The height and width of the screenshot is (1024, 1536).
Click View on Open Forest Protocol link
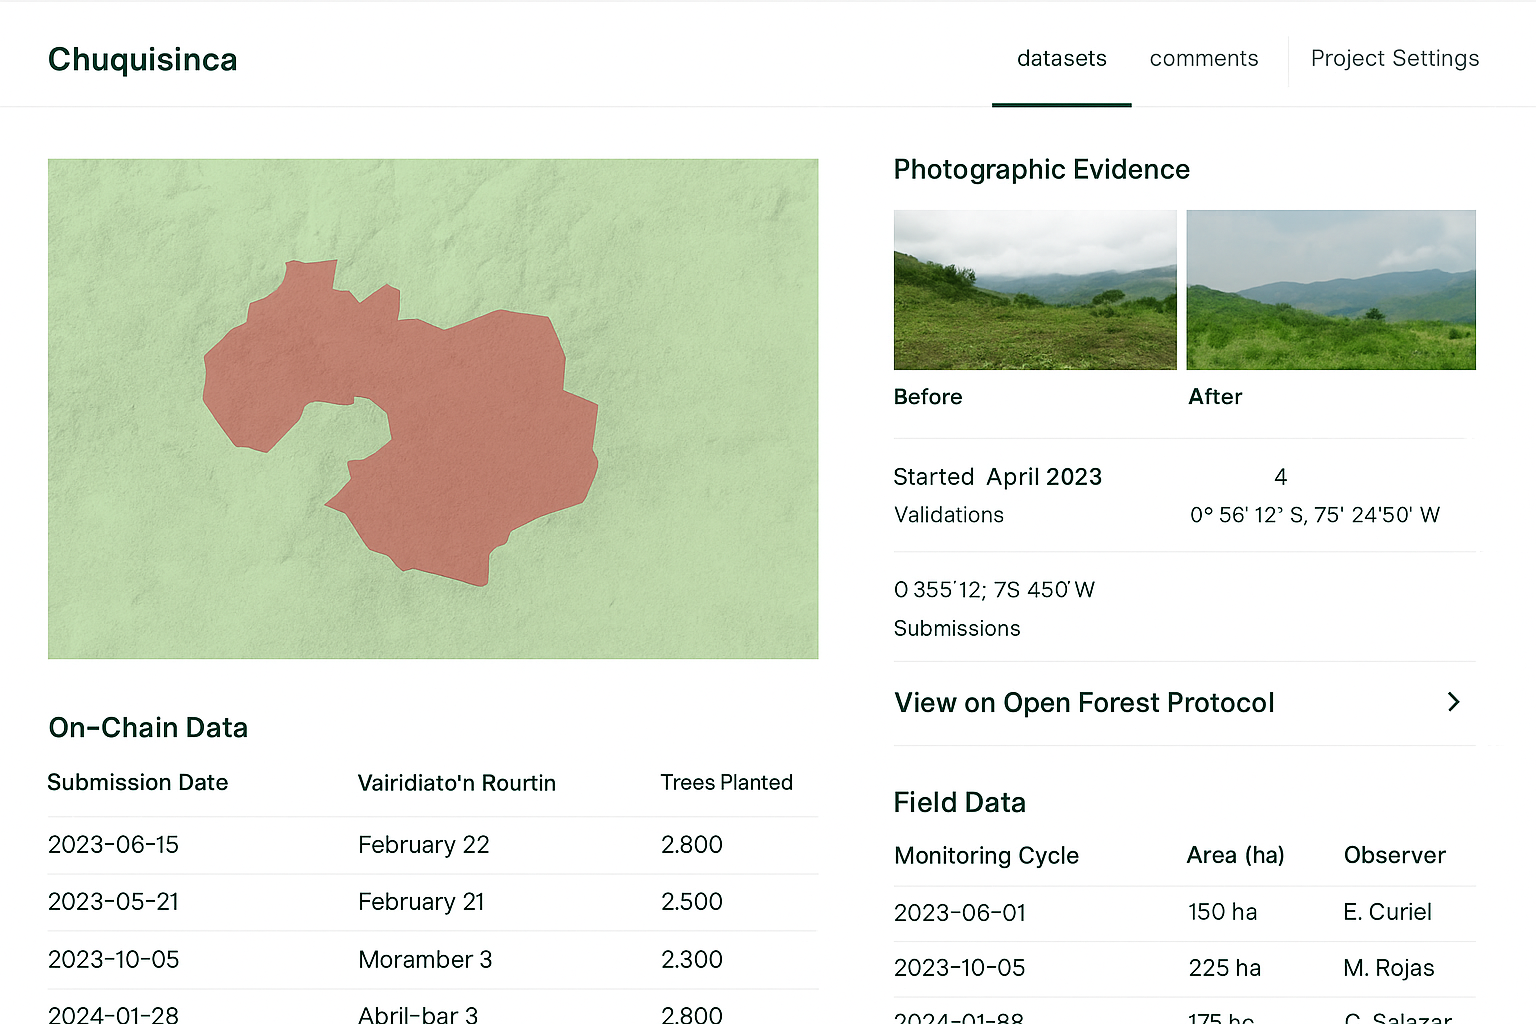(1084, 703)
